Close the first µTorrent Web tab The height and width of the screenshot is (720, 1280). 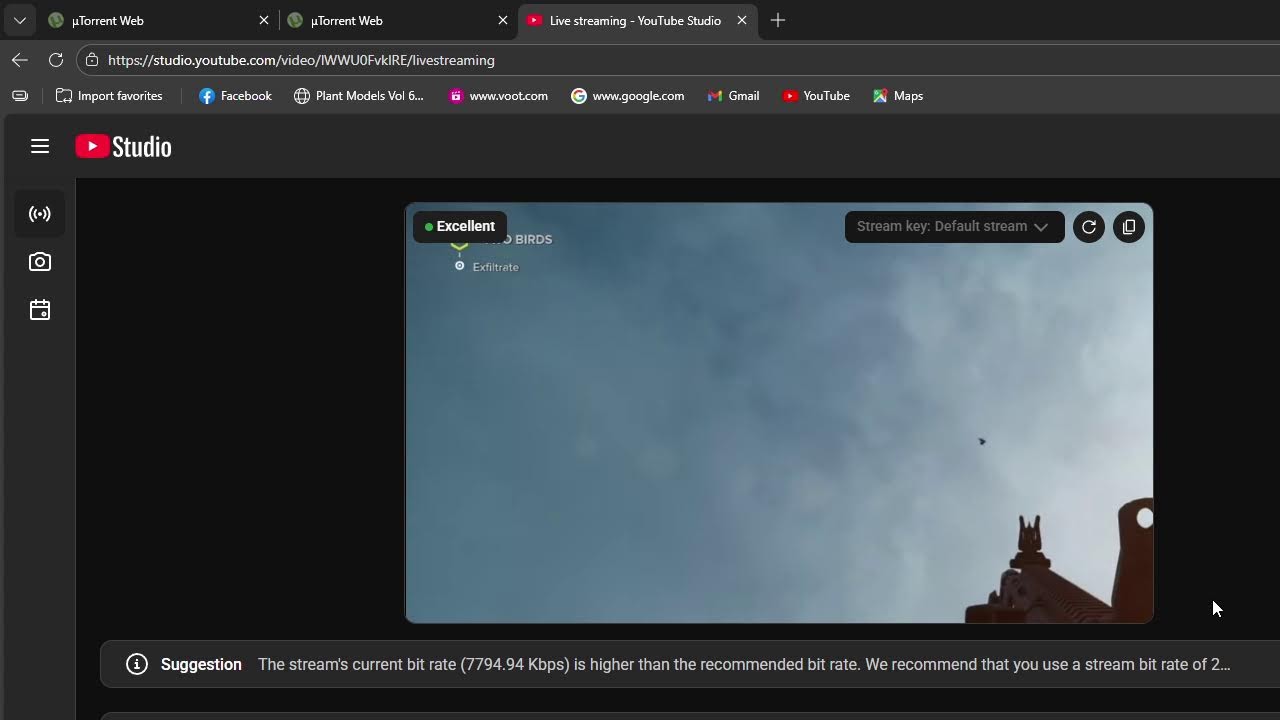pos(264,20)
